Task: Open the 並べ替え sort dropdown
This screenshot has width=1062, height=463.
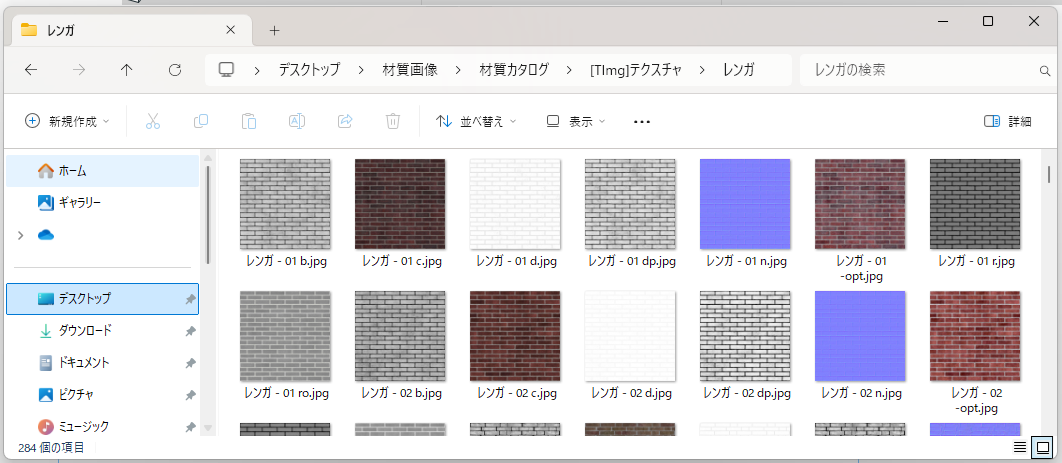Action: 476,121
